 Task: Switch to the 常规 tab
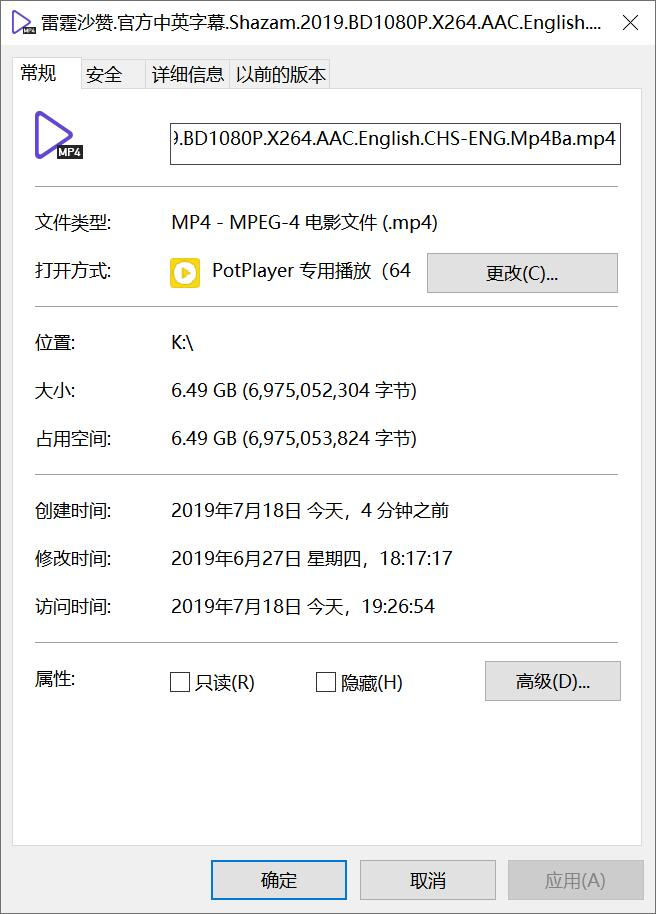pos(40,73)
